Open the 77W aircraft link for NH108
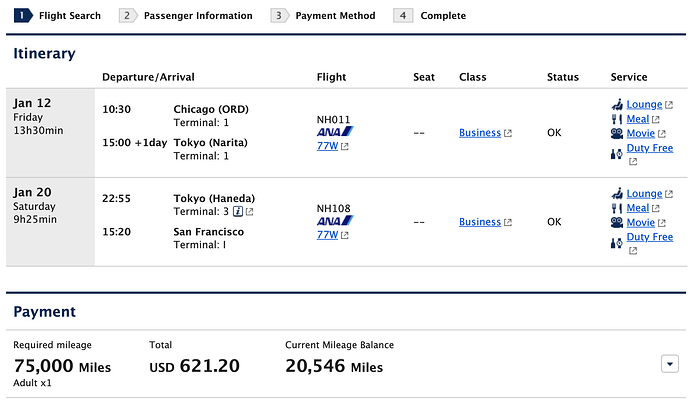Screen dimensions: 690x416 click(327, 235)
